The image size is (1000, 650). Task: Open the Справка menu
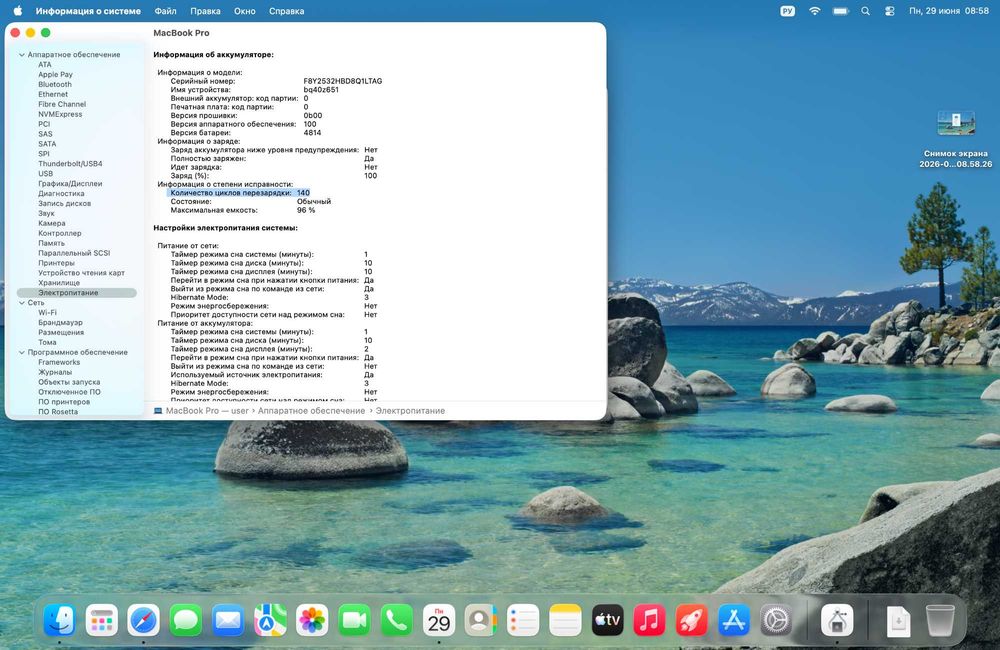[286, 11]
